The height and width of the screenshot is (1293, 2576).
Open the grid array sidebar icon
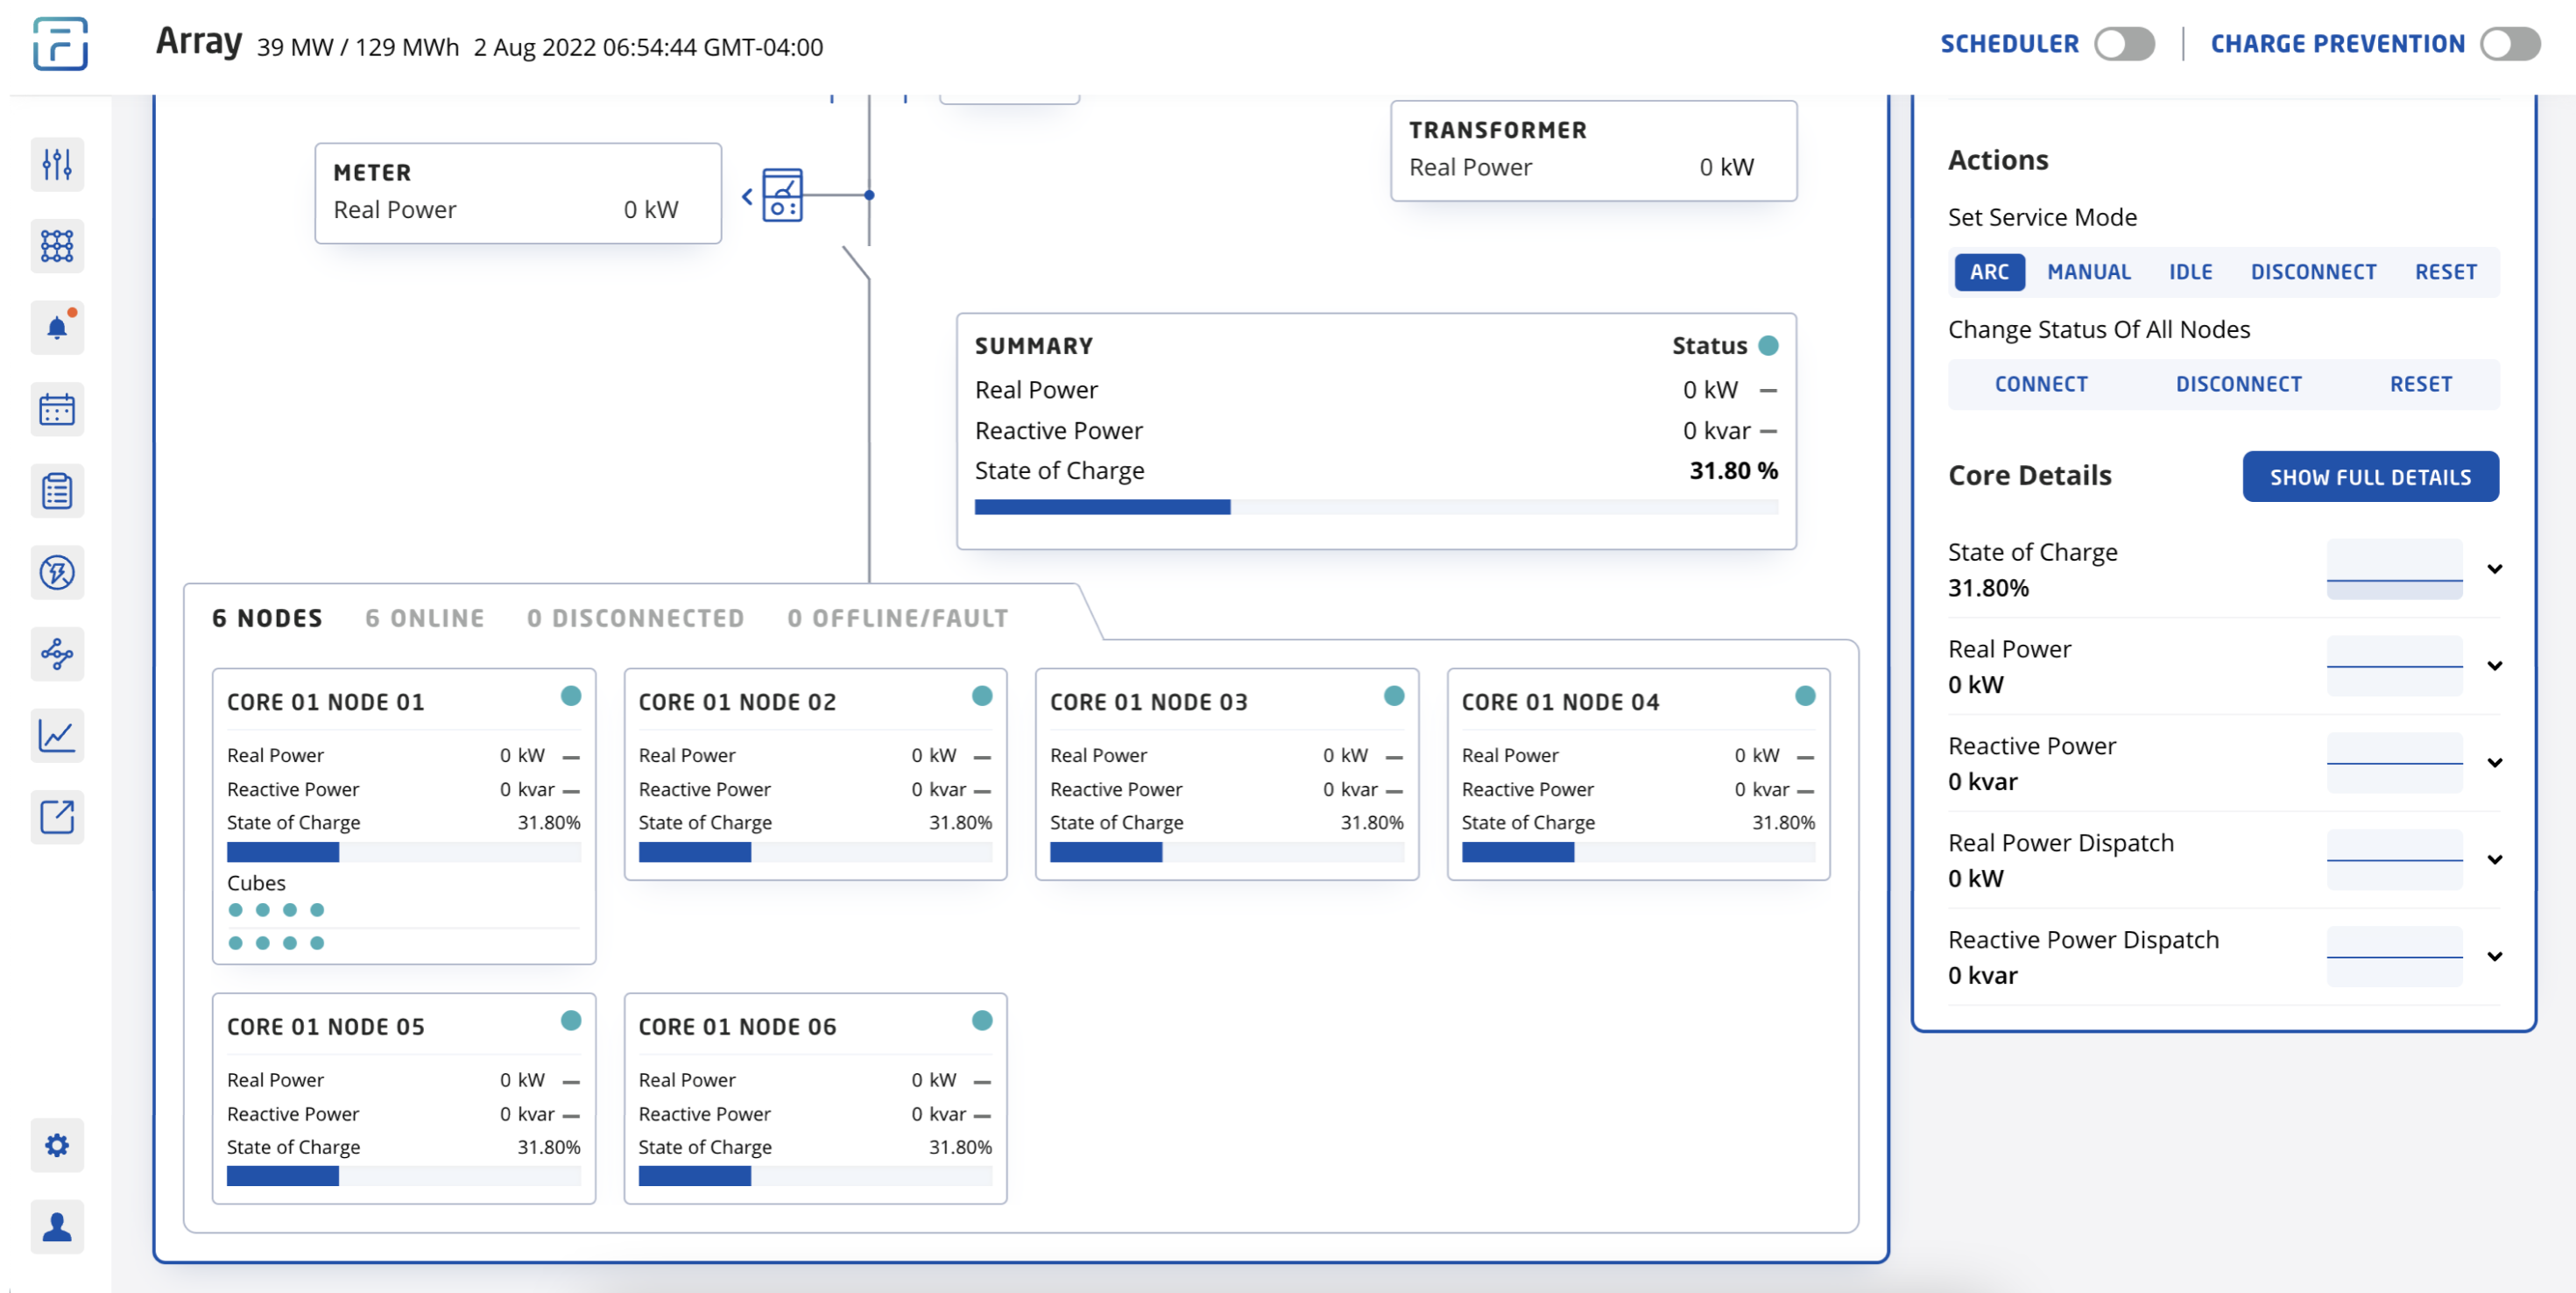57,246
